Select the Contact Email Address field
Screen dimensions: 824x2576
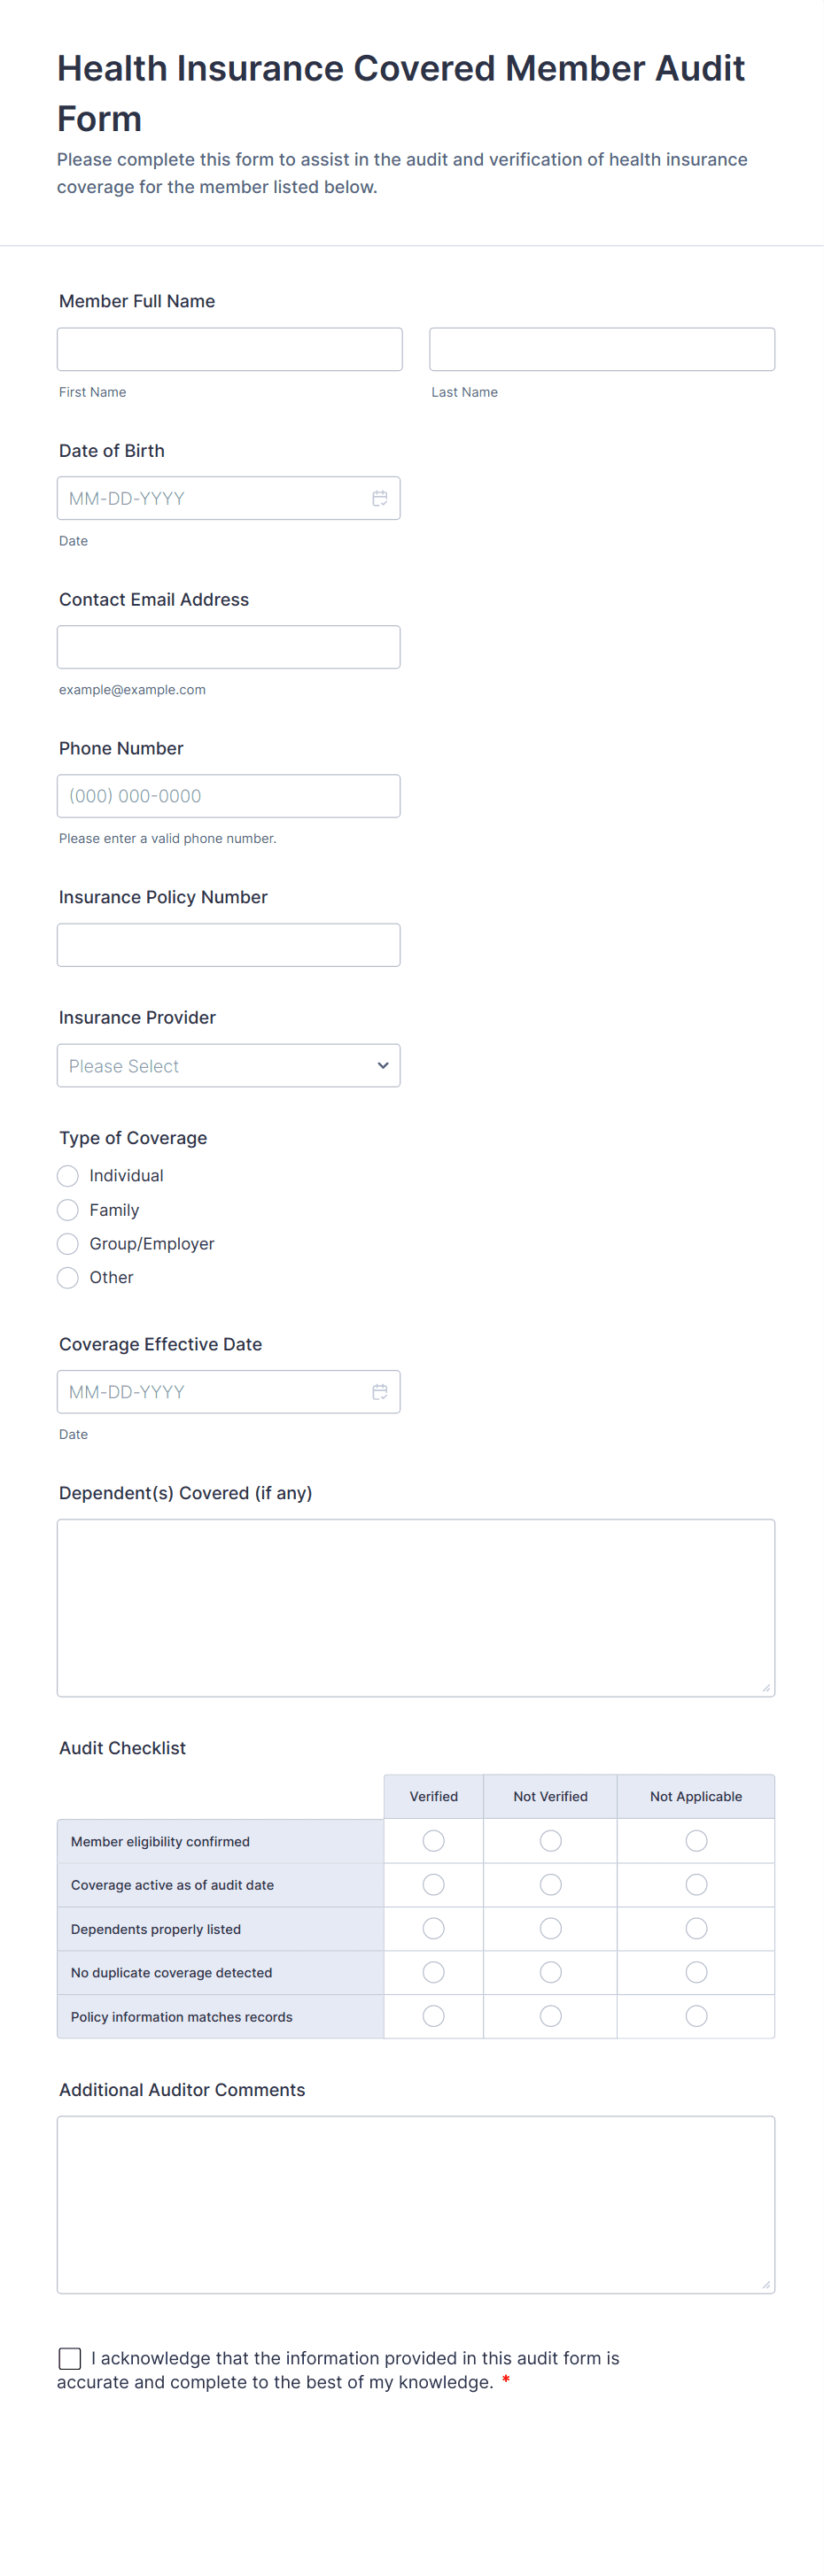click(229, 647)
